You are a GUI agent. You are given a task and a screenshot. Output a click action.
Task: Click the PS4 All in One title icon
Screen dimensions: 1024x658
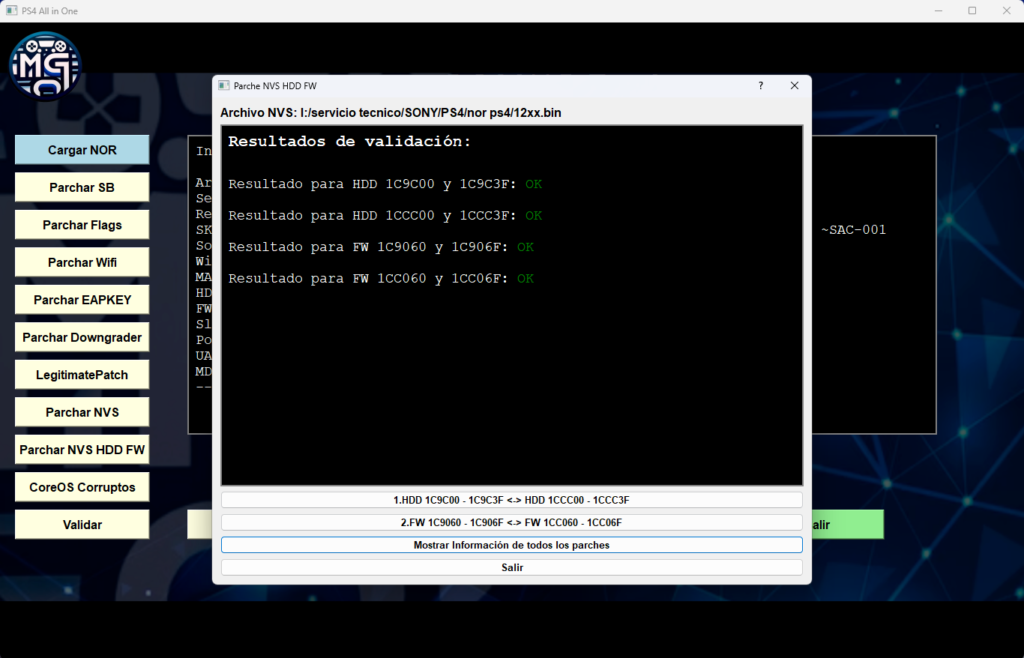point(12,11)
